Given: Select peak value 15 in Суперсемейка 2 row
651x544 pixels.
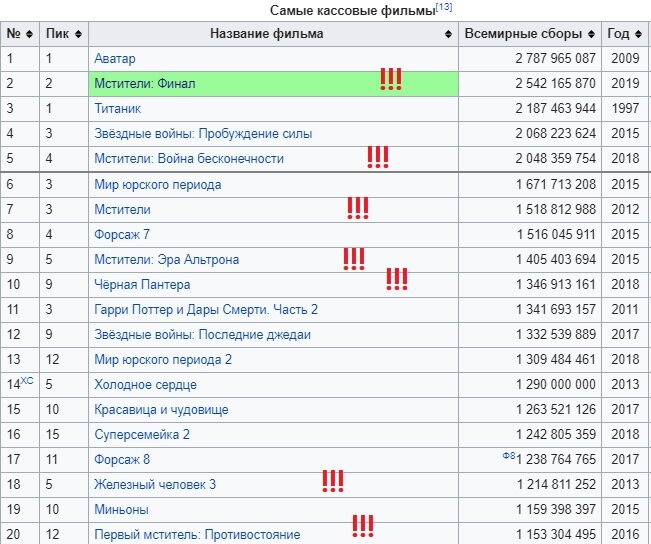Looking at the screenshot, I should (x=52, y=434).
